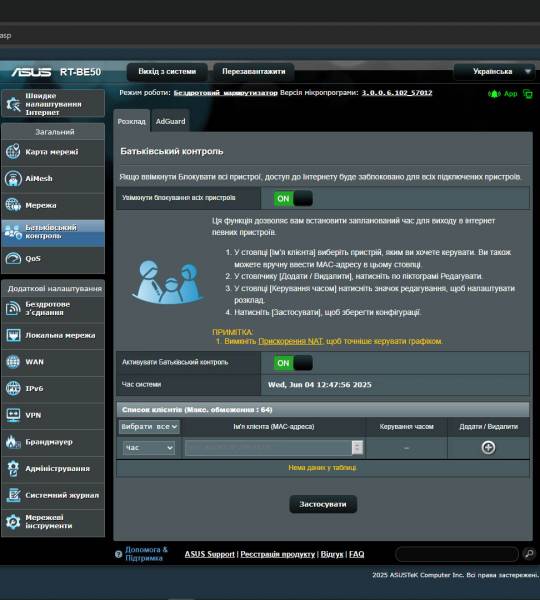
Task: Select Системний журнал in the sidebar
Action: click(53, 495)
